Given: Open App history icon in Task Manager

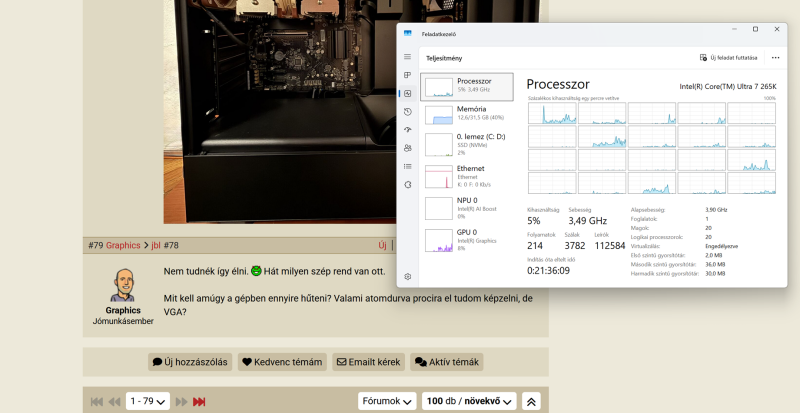Looking at the screenshot, I should pyautogui.click(x=407, y=112).
